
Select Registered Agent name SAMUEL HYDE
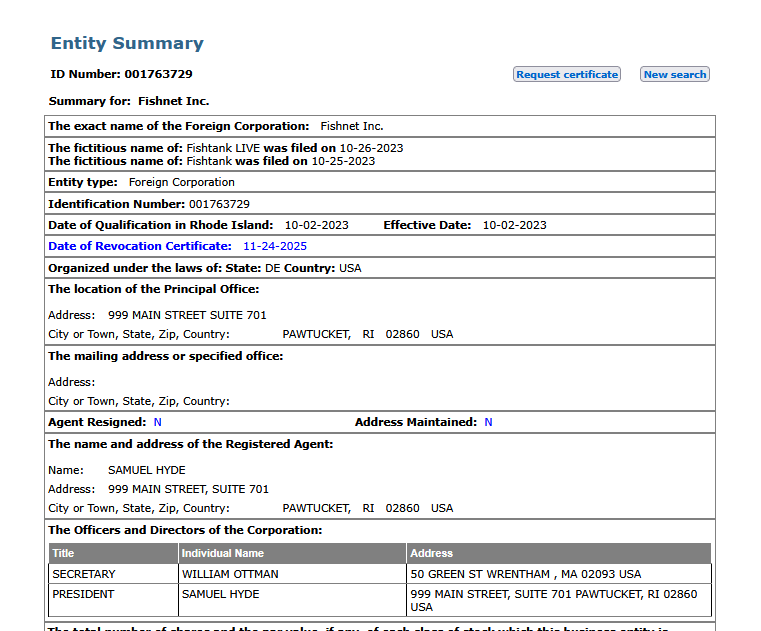pyautogui.click(x=147, y=470)
